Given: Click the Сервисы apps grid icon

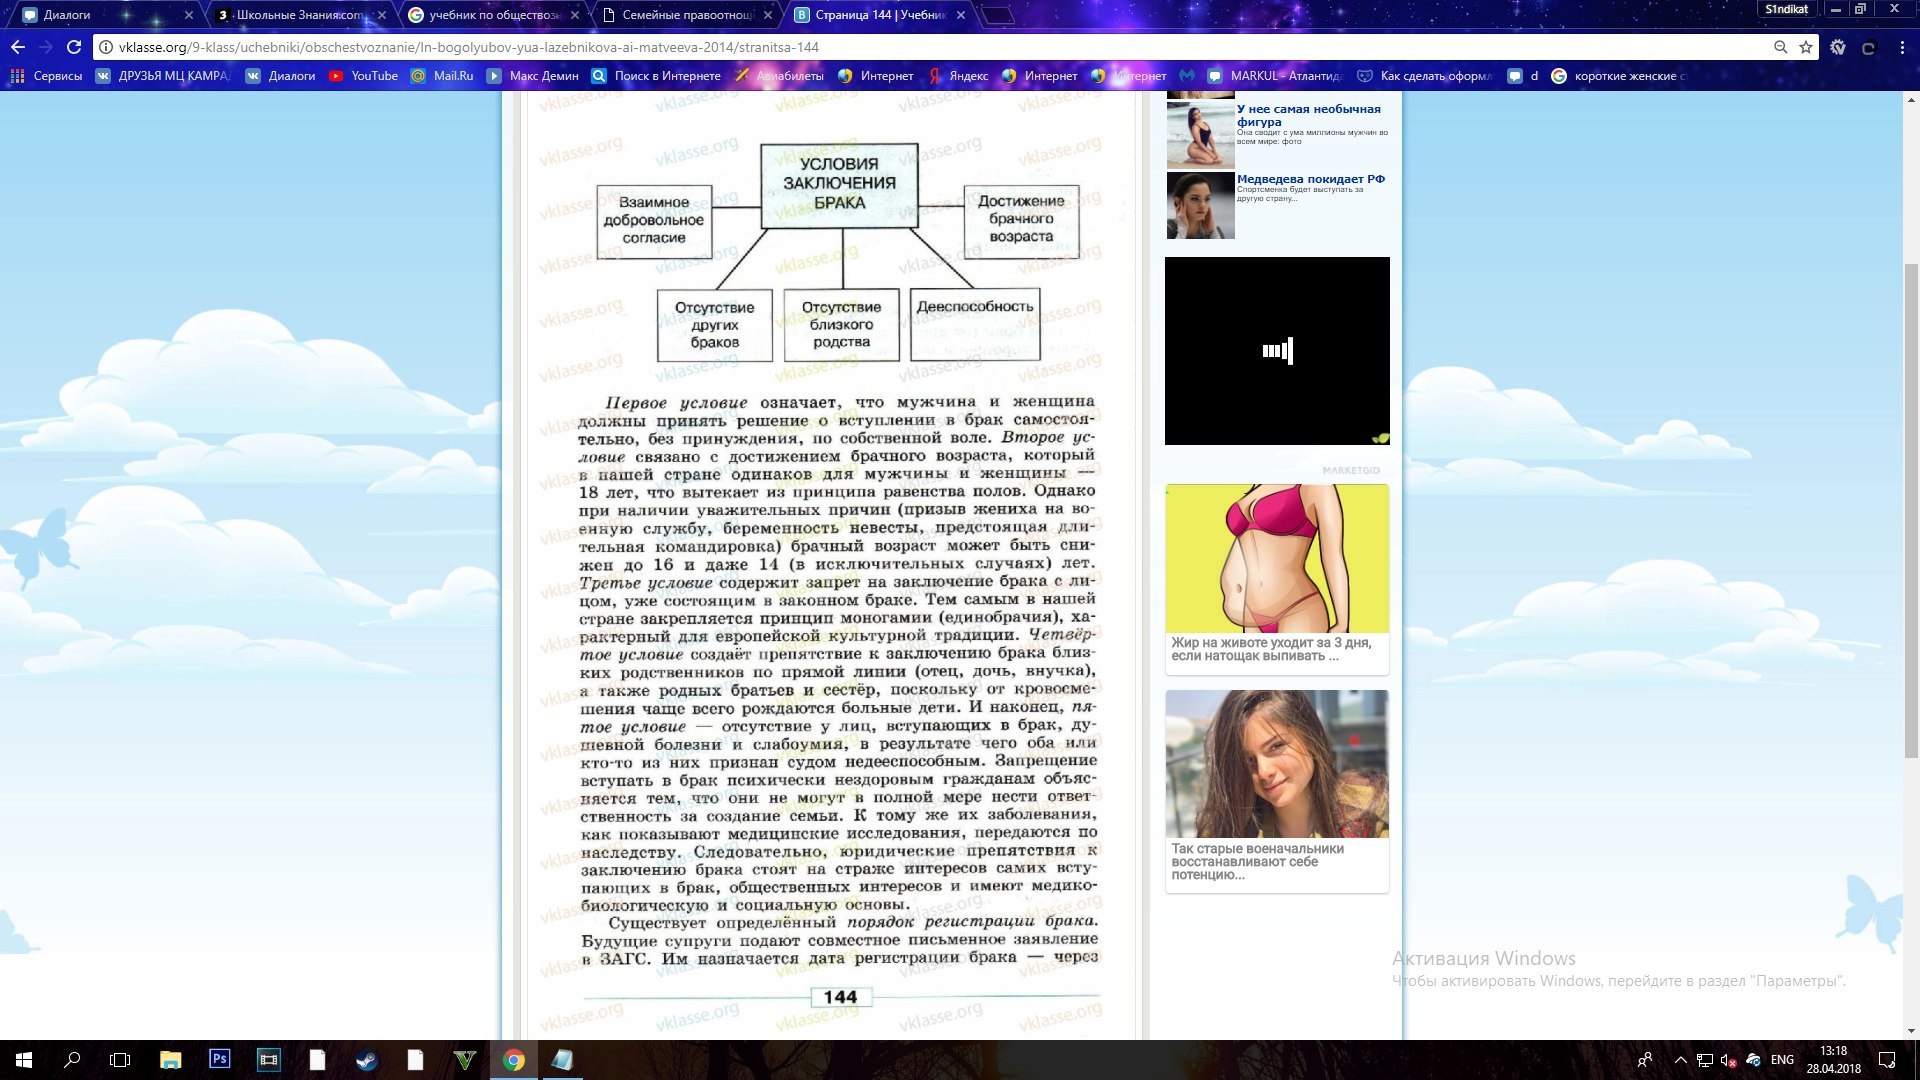Looking at the screenshot, I should point(17,76).
